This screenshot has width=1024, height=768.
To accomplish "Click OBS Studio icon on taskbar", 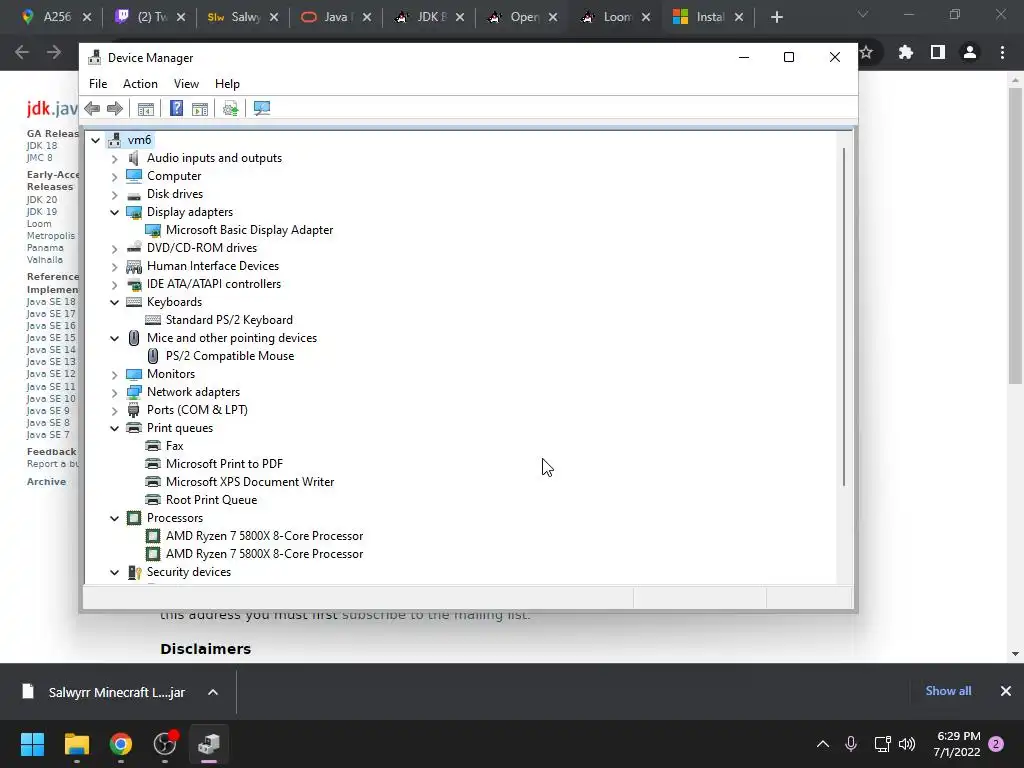I will coord(165,744).
